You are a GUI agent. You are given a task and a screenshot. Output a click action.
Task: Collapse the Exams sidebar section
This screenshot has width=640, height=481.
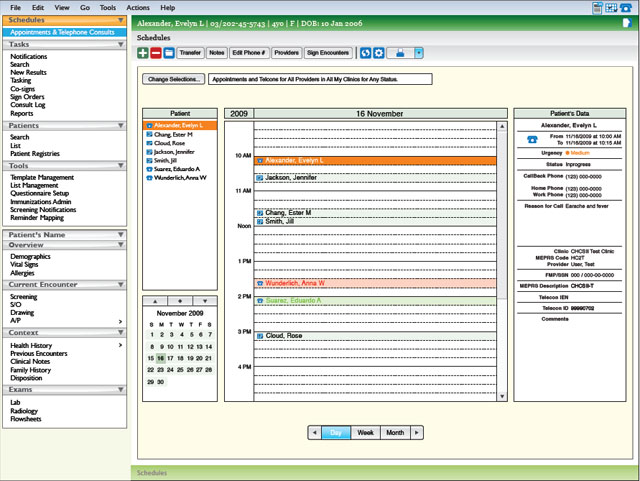tap(121, 390)
